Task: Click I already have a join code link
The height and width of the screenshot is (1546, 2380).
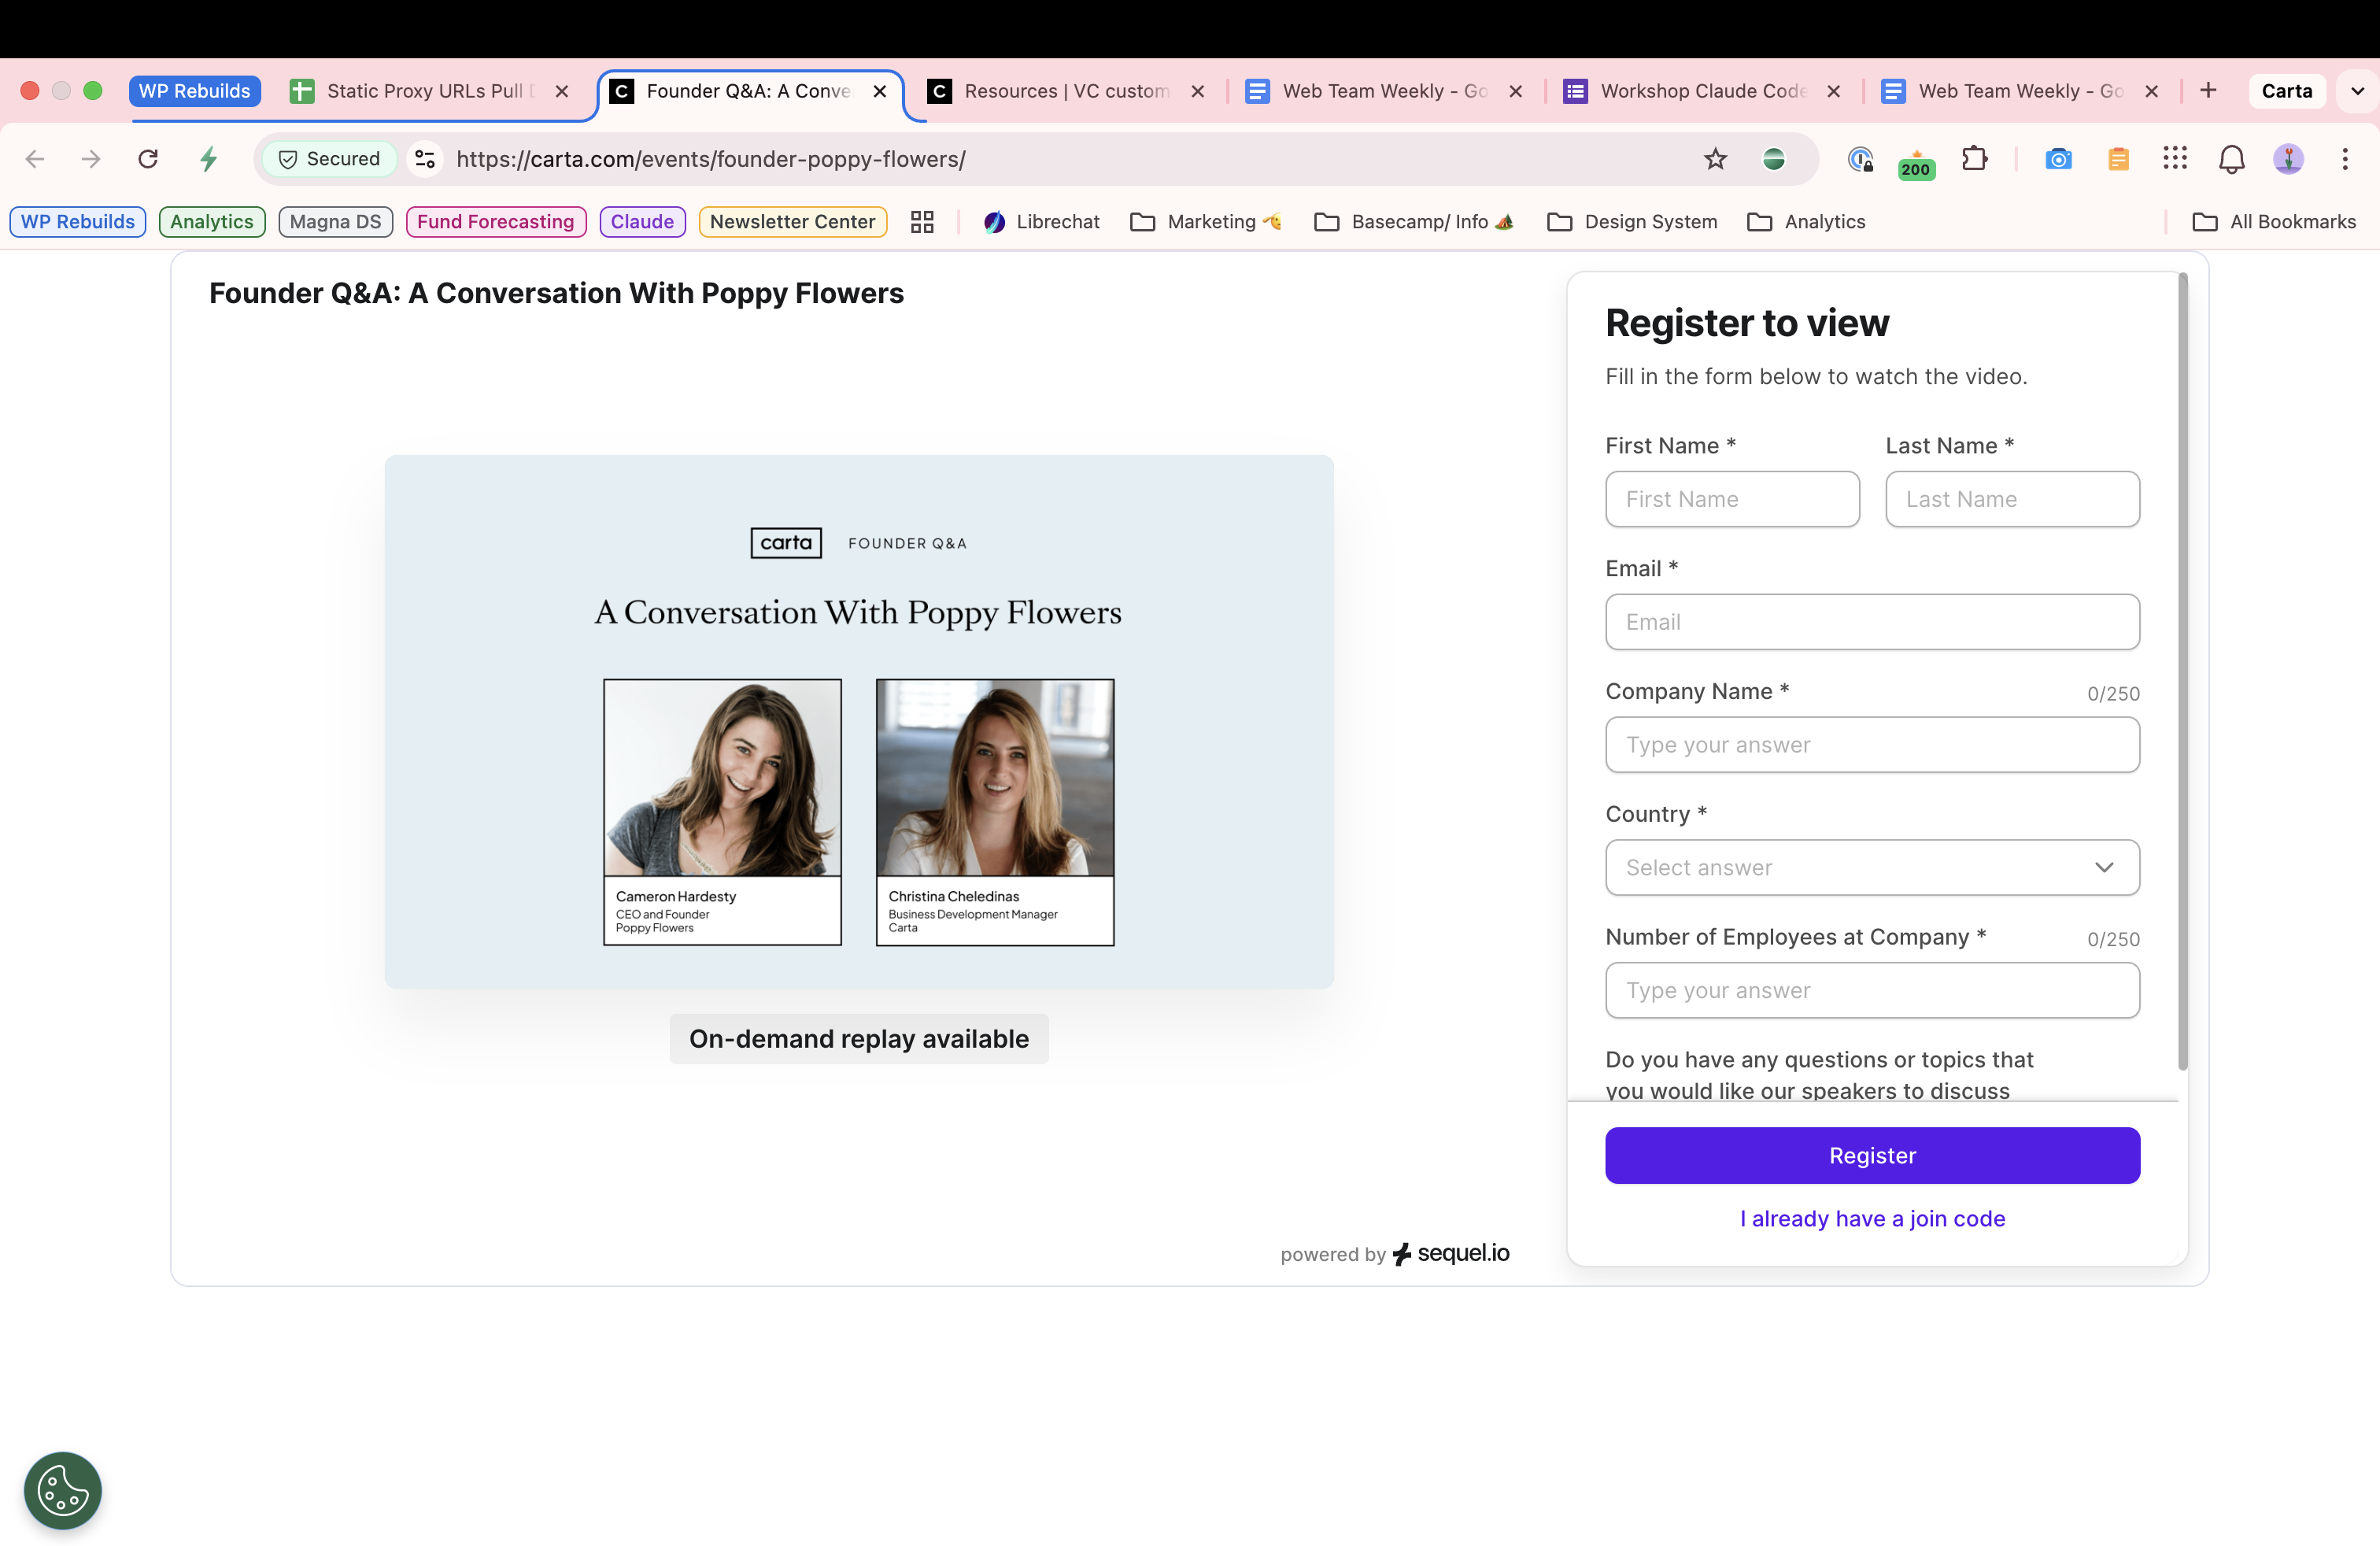Action: tap(1872, 1218)
